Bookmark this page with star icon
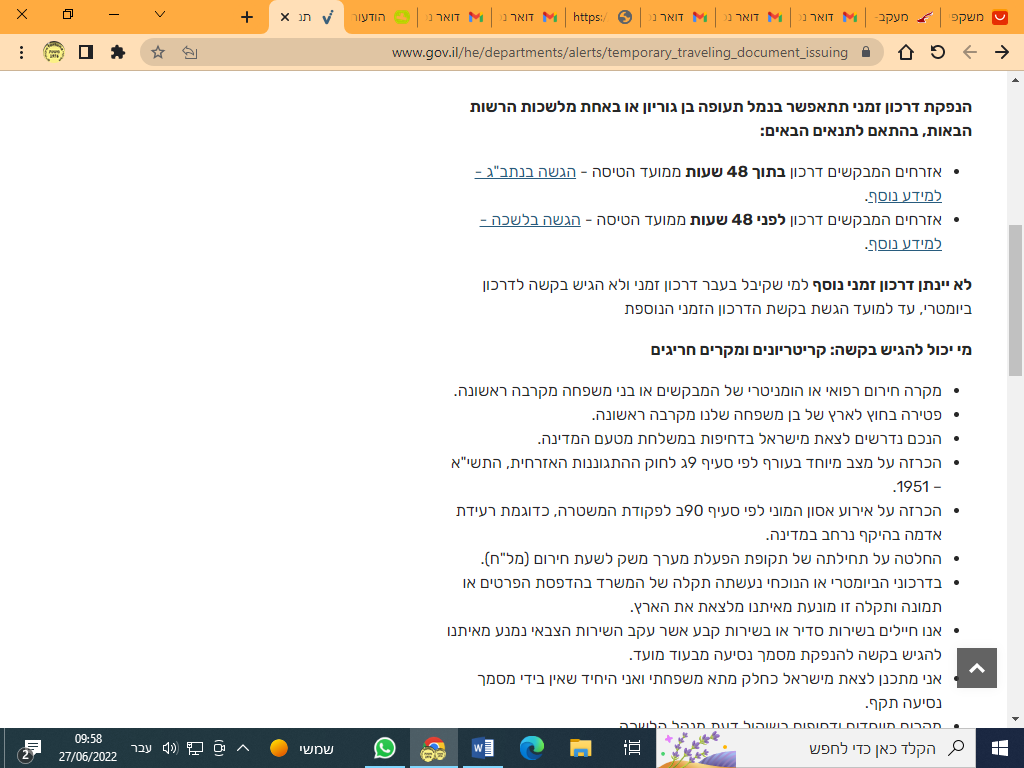This screenshot has width=1024, height=768. (158, 52)
